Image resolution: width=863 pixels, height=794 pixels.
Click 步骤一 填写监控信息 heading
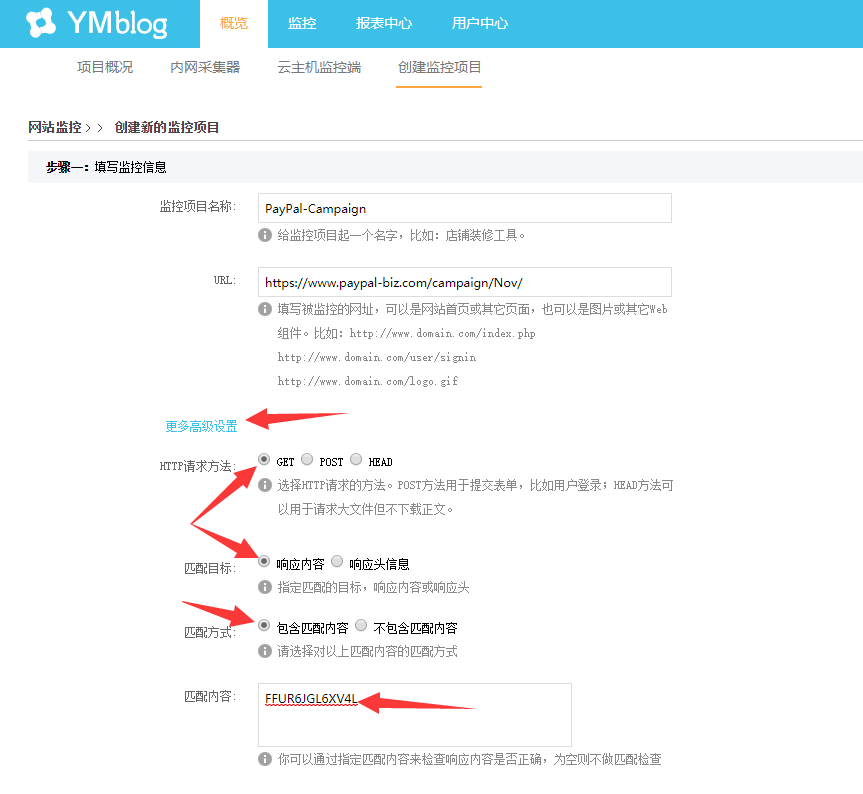106,167
